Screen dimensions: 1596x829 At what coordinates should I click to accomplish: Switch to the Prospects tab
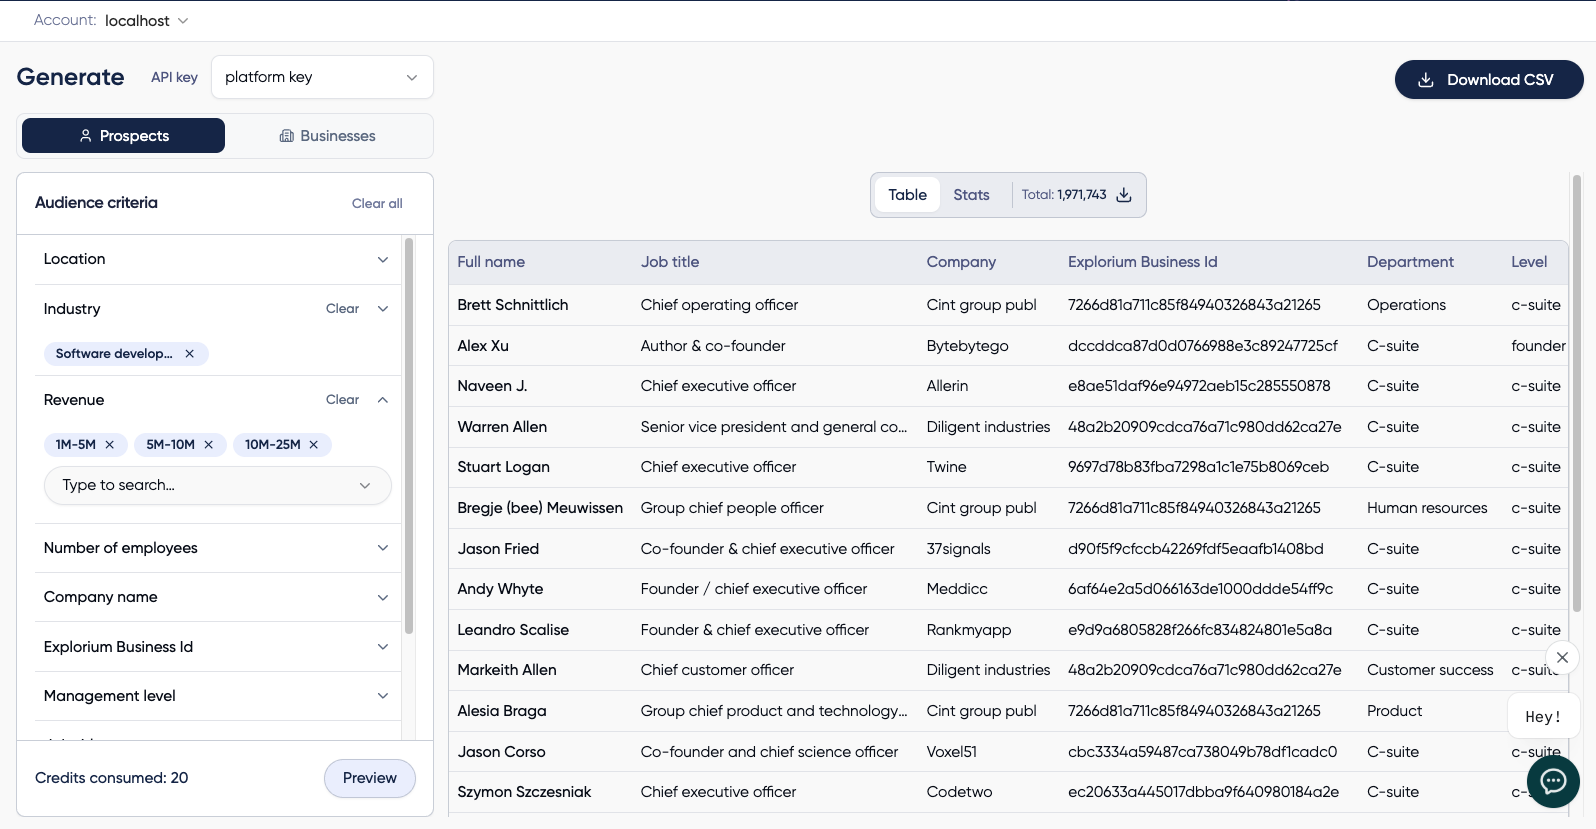pos(123,136)
